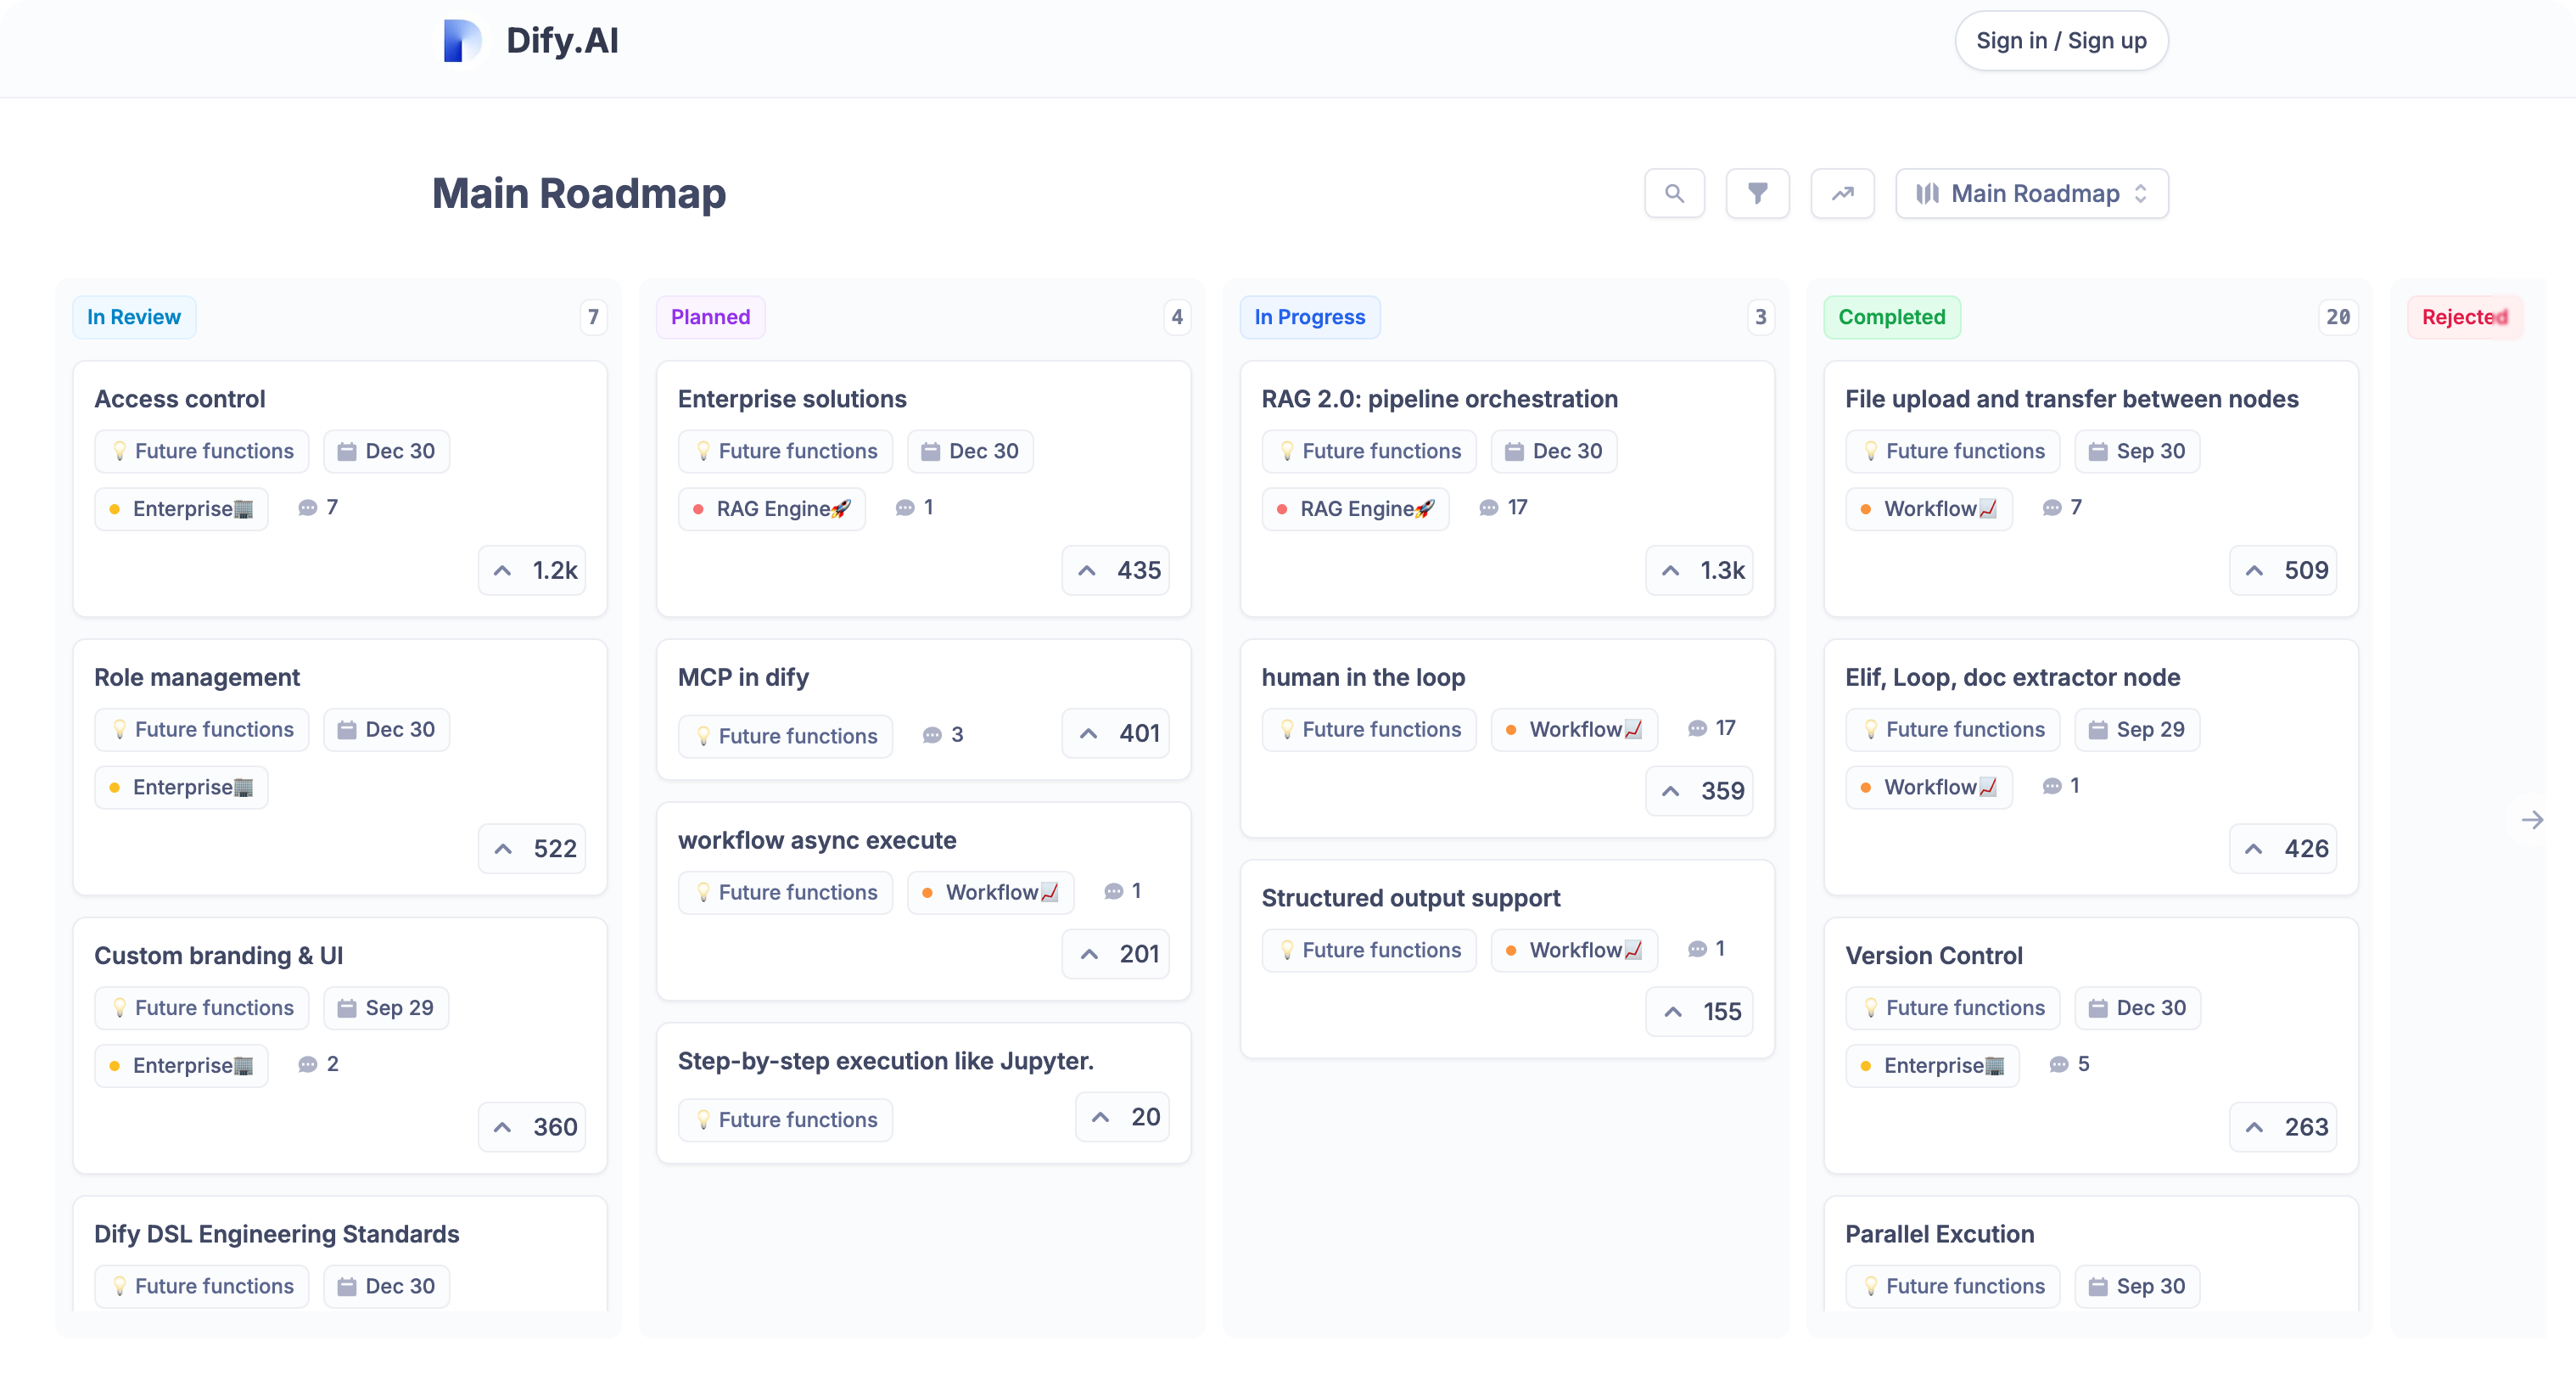Open the filter funnel icon
This screenshot has height=1397, width=2576.
pyautogui.click(x=1757, y=193)
